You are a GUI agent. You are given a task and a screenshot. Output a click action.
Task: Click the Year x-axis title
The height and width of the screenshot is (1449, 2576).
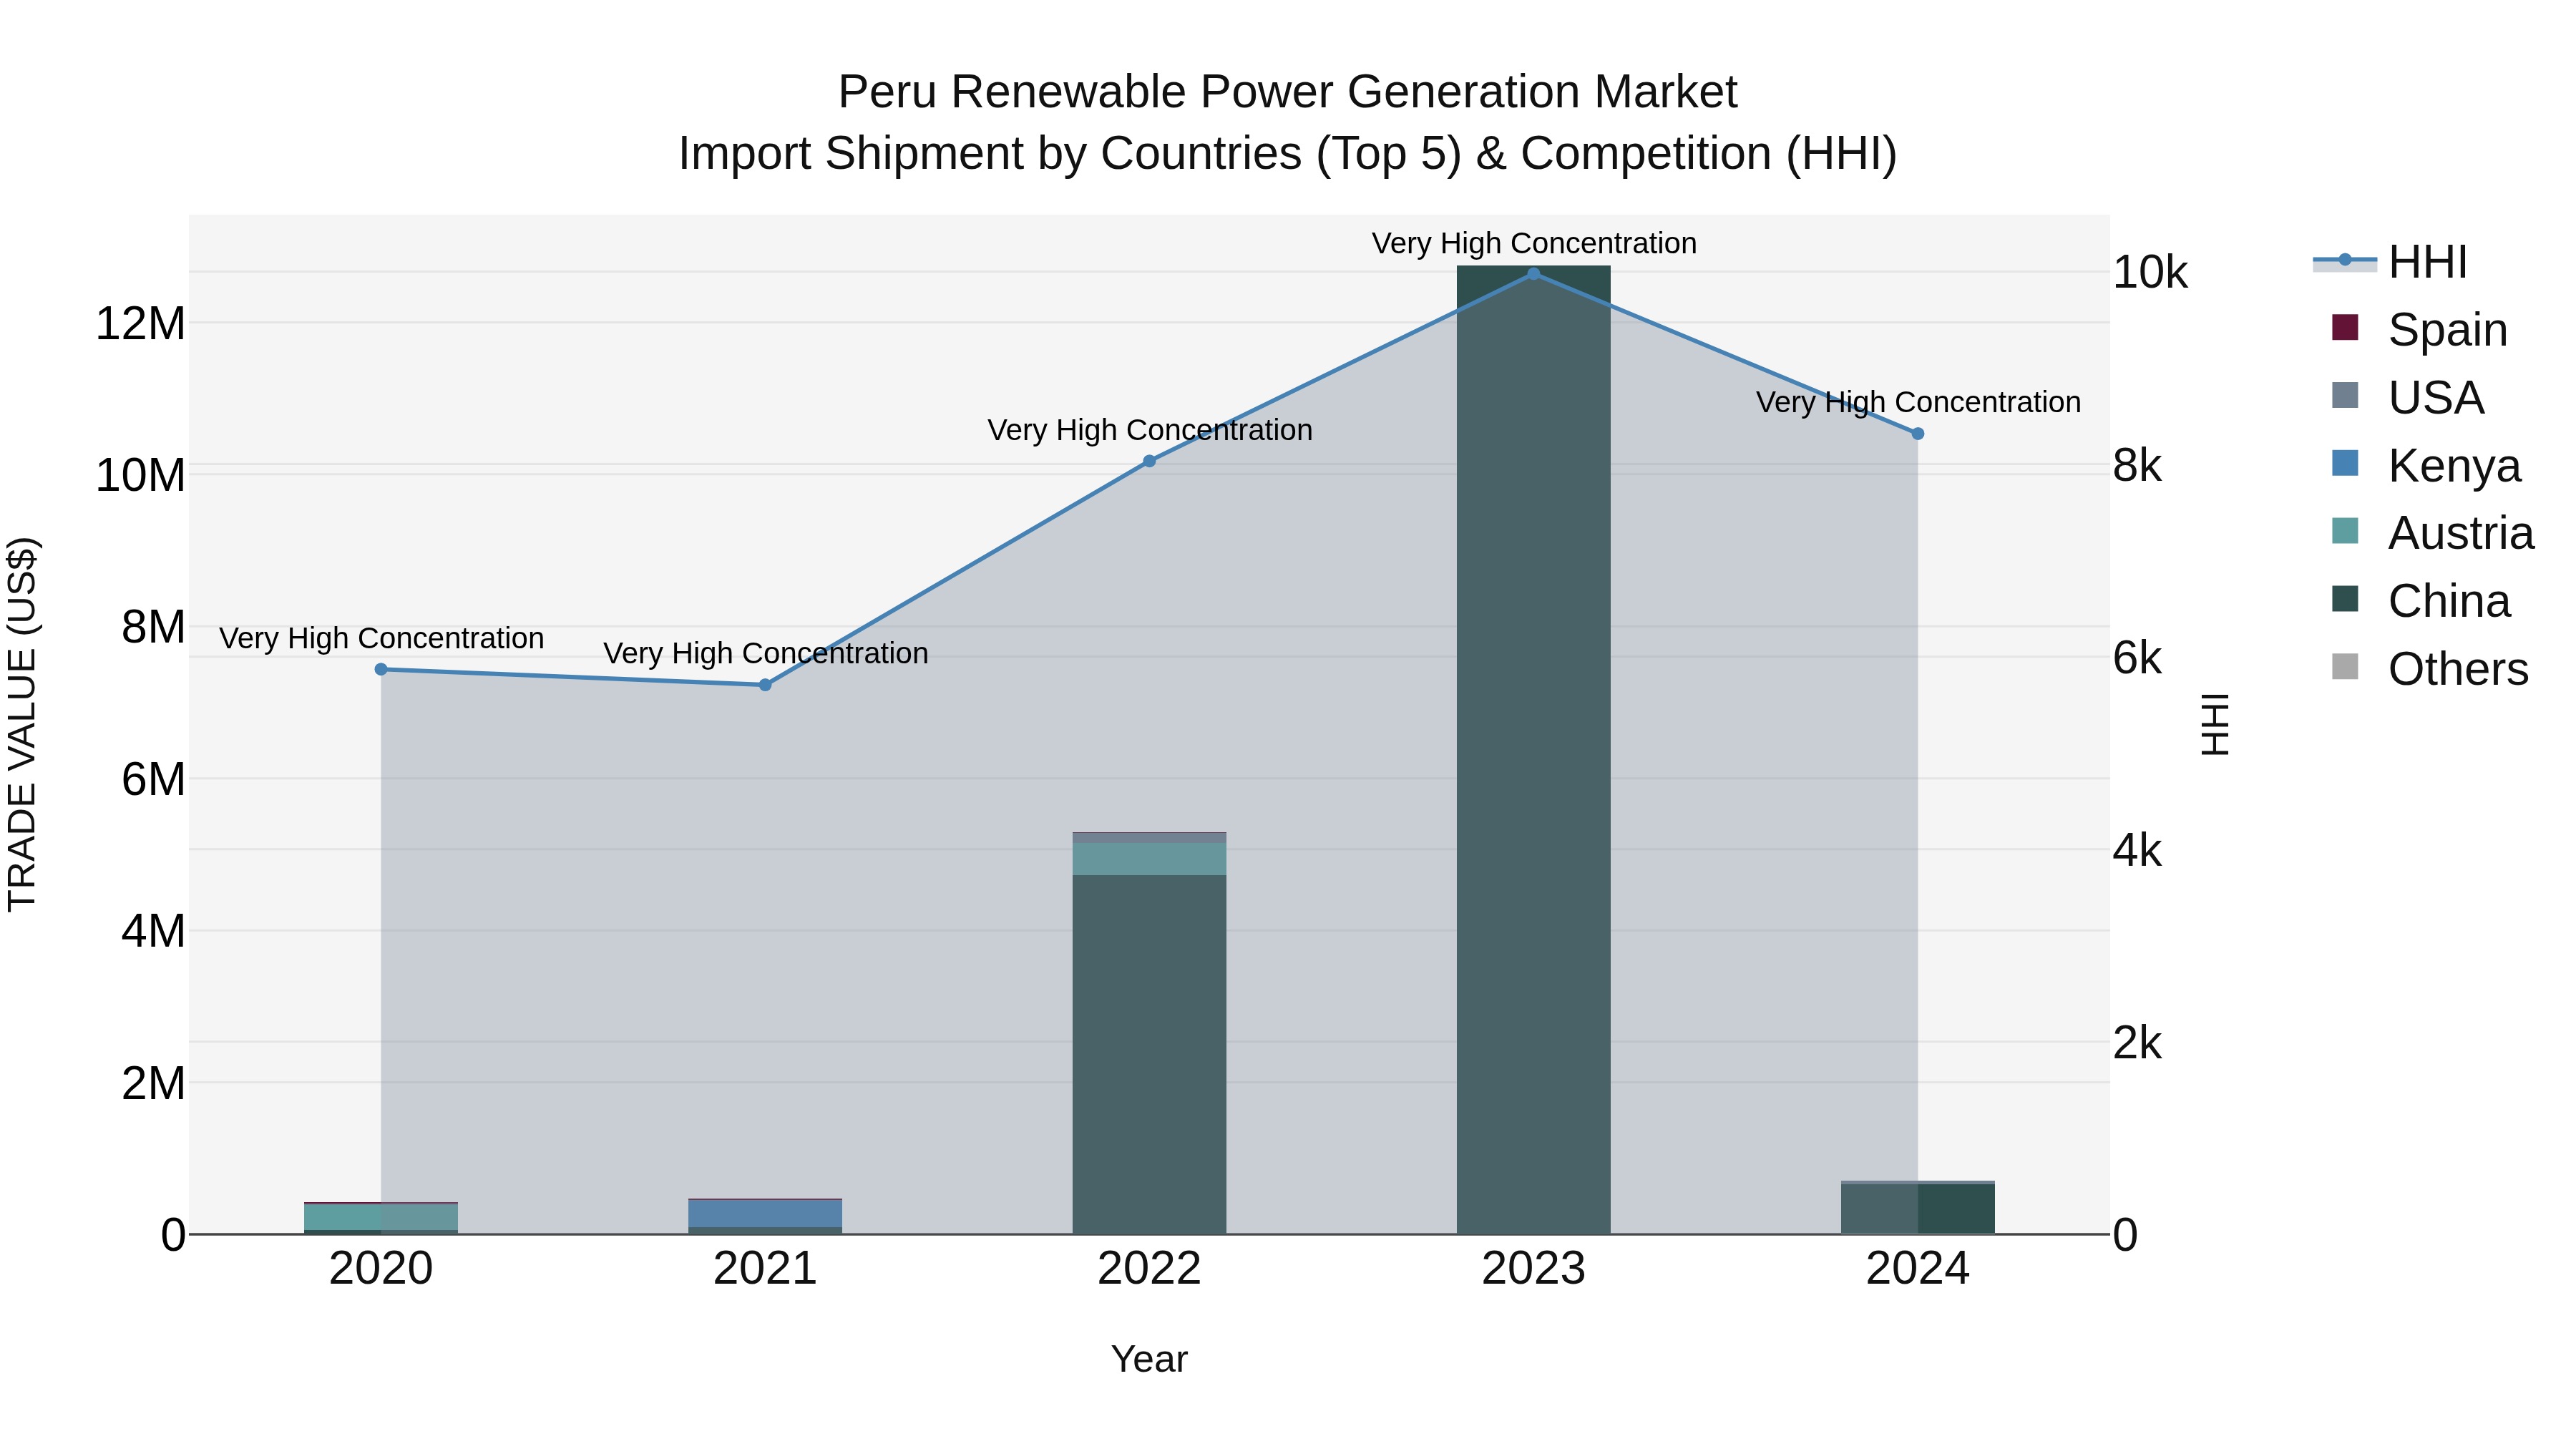[1149, 1359]
